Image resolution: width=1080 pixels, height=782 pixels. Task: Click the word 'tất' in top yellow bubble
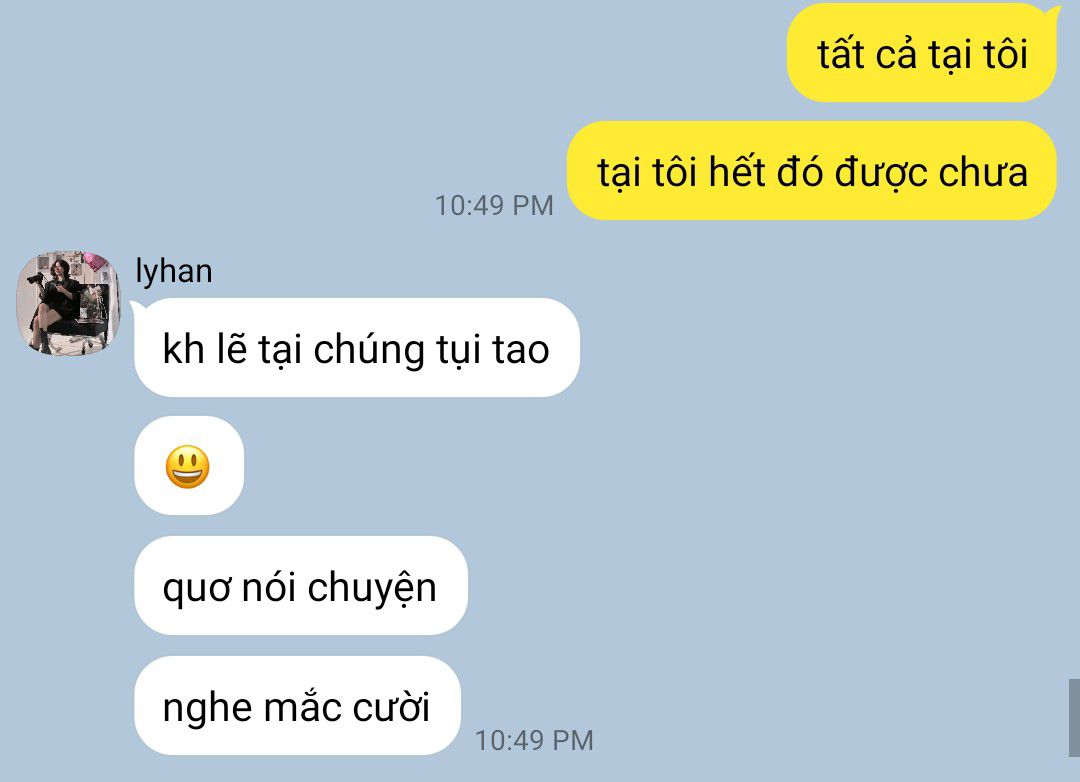(x=840, y=54)
